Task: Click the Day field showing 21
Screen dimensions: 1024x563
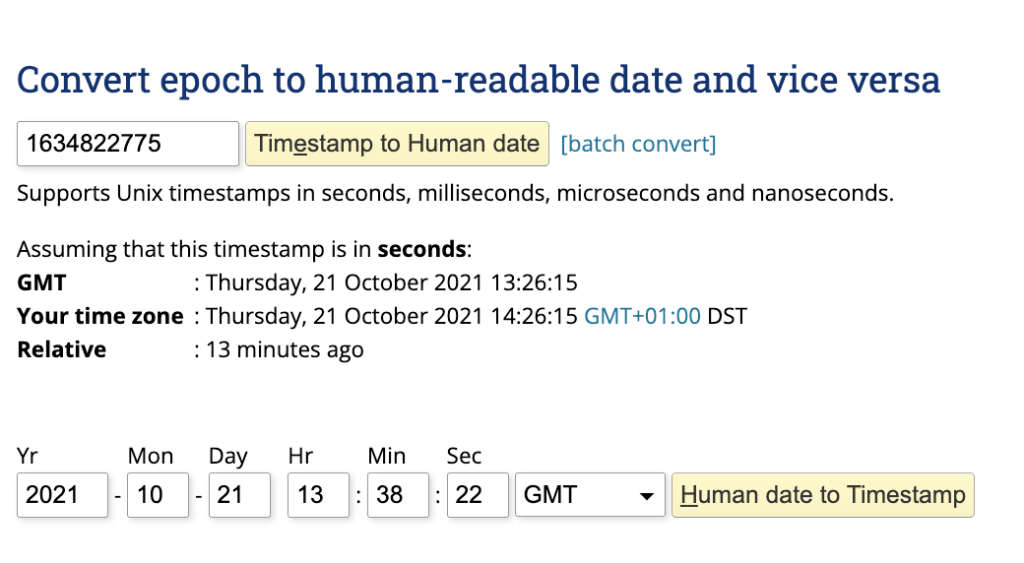Action: coord(239,495)
